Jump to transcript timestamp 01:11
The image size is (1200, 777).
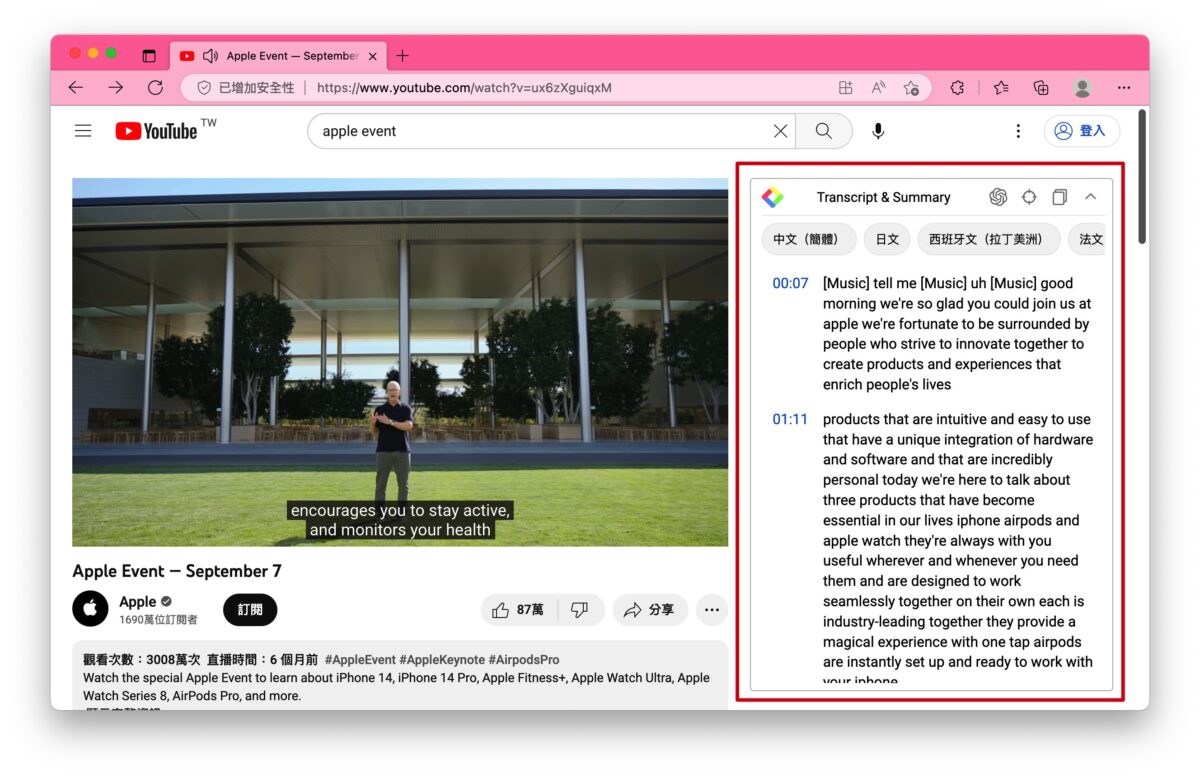click(x=790, y=419)
